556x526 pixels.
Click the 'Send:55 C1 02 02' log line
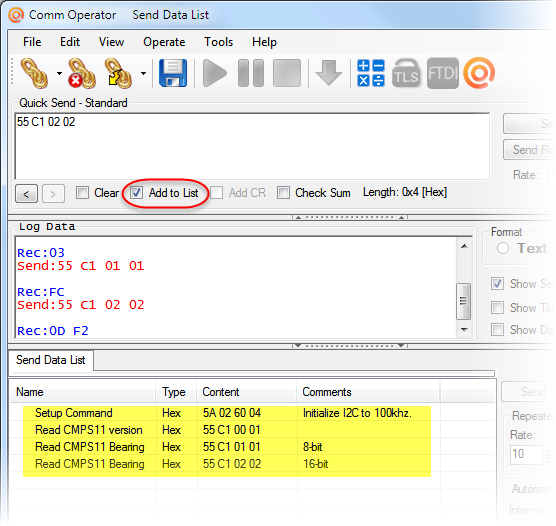point(81,305)
